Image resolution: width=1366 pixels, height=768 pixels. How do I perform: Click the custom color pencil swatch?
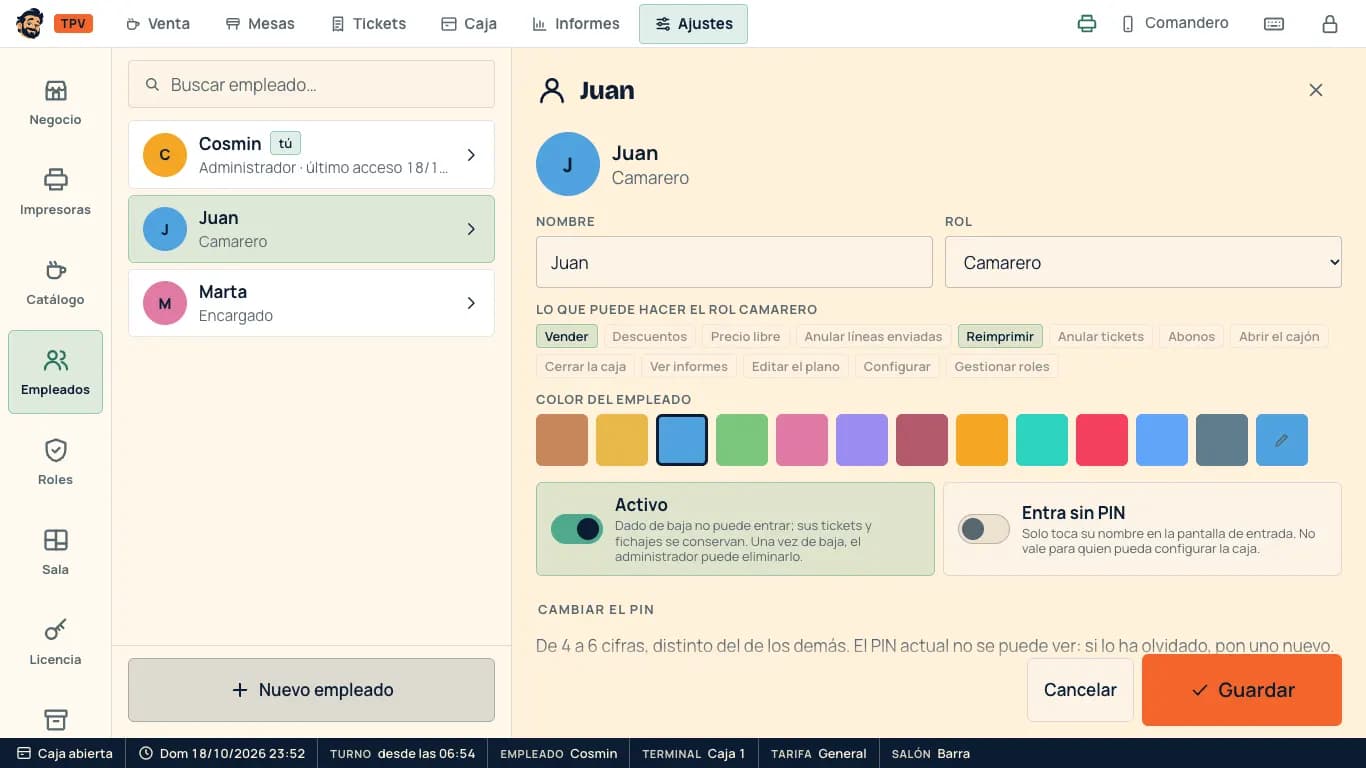[1282, 440]
